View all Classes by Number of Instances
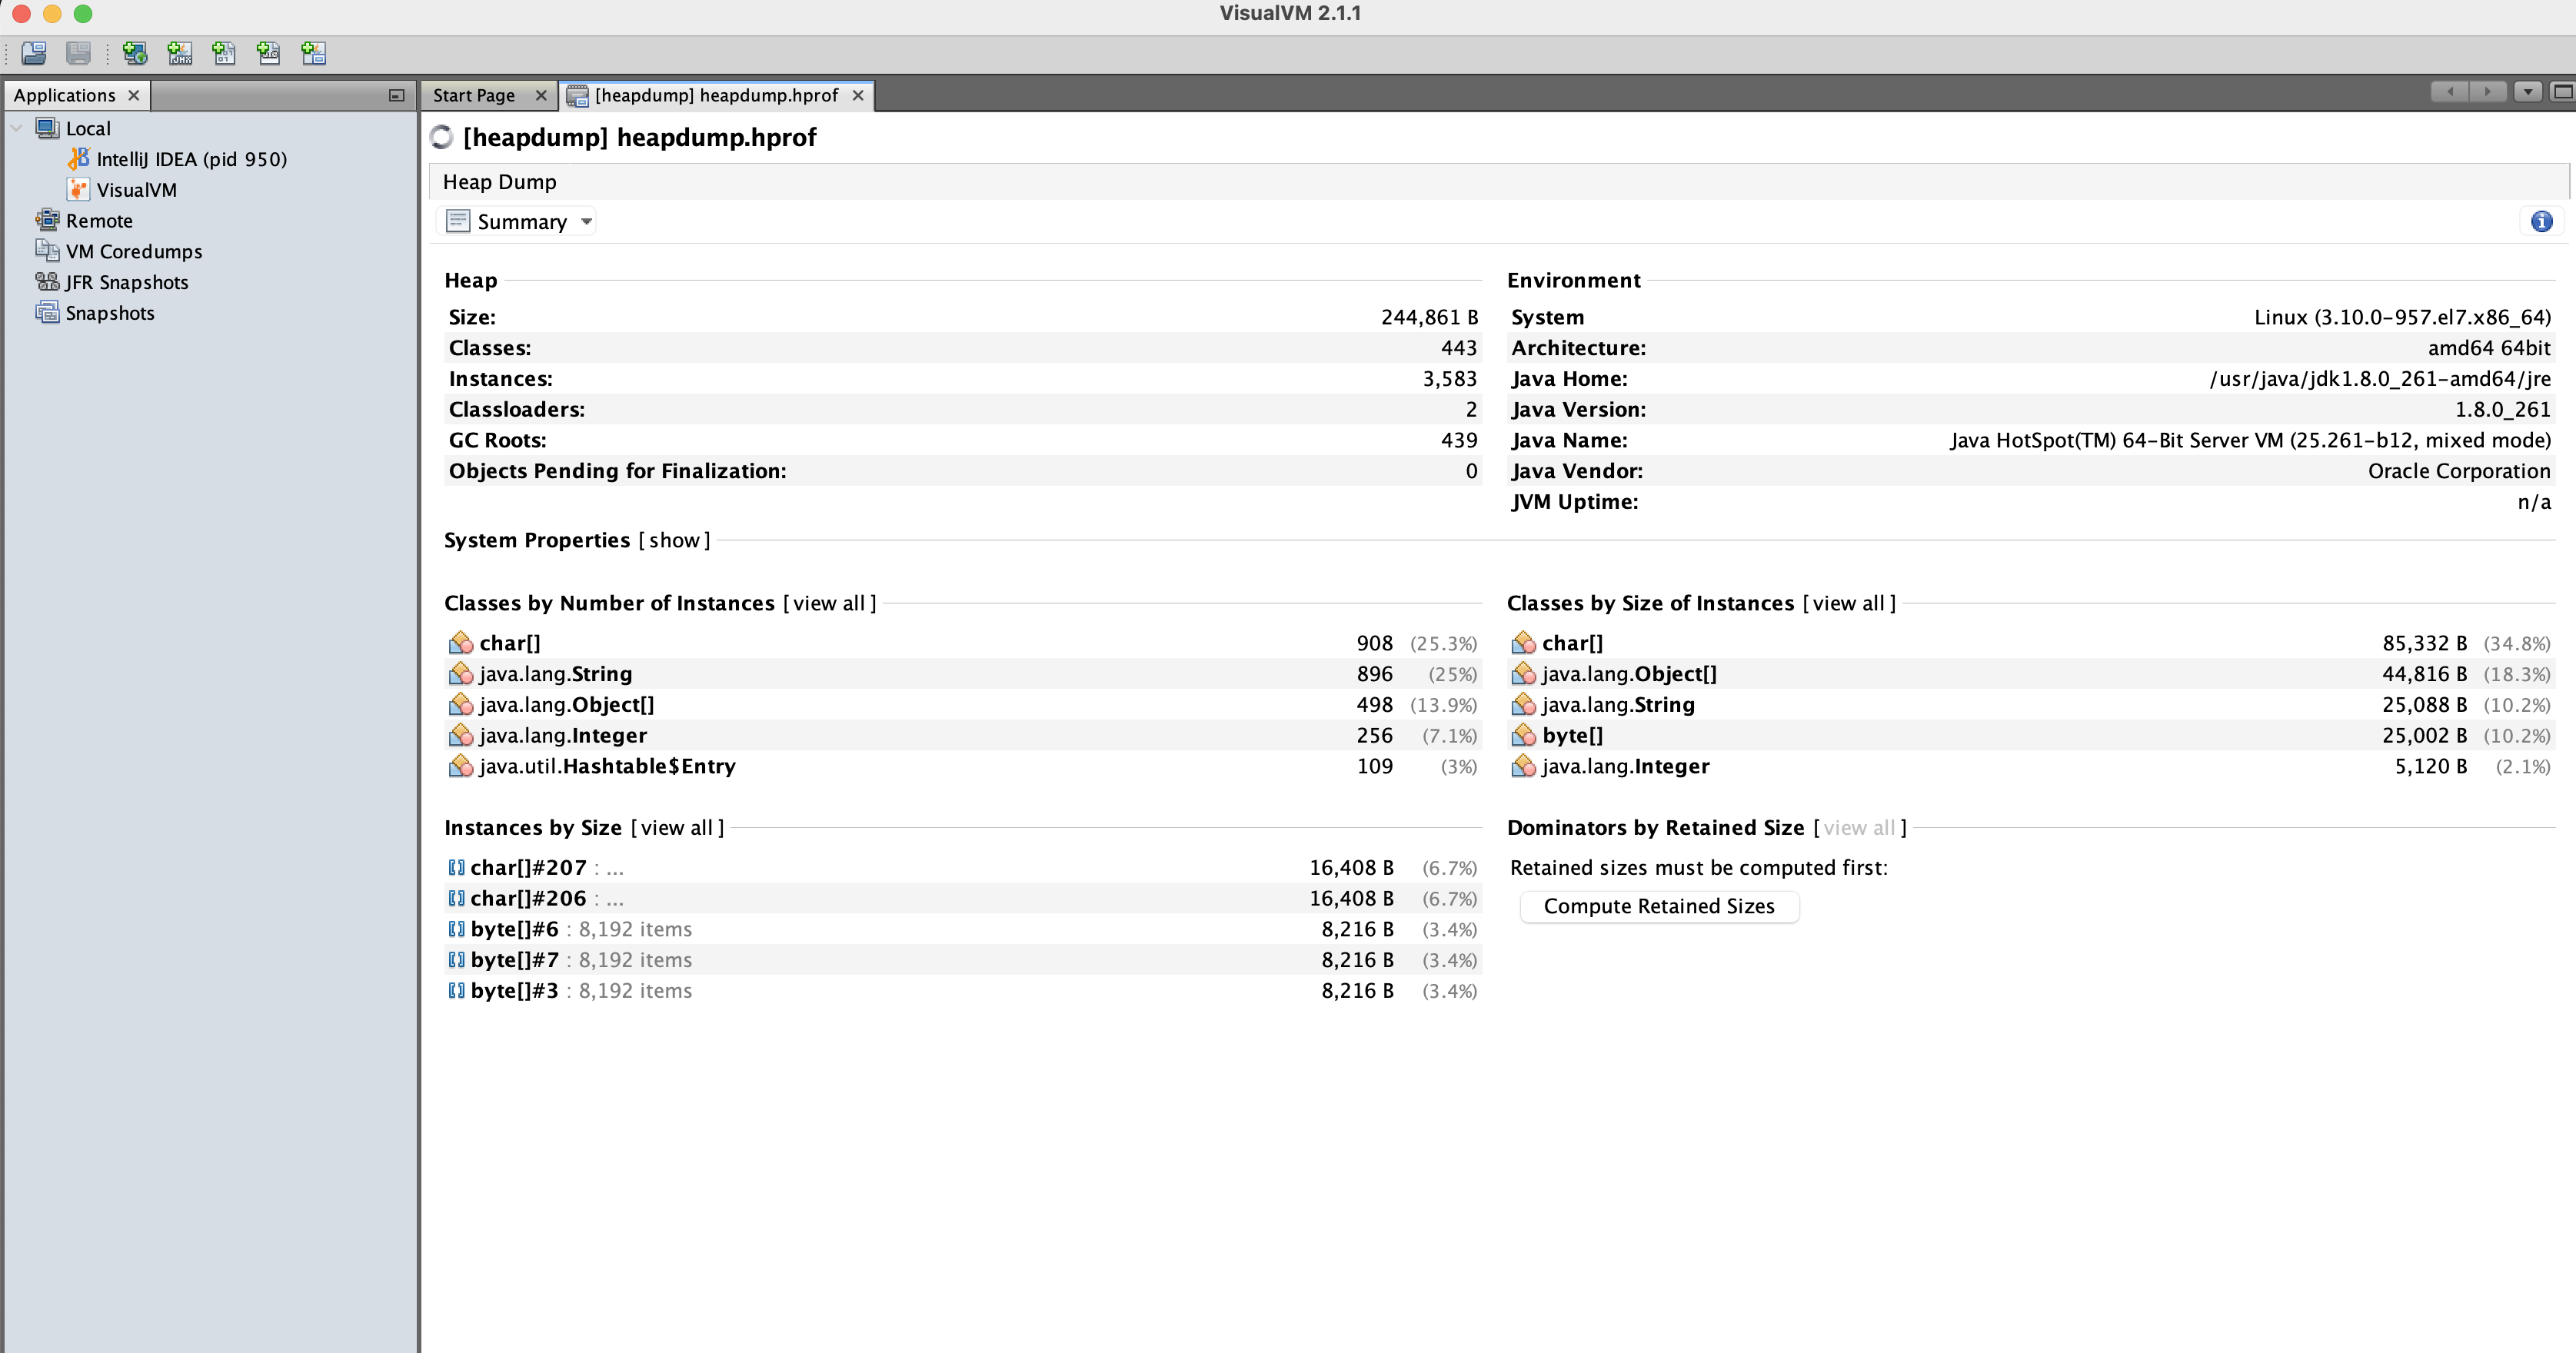Viewport: 2576px width, 1353px height. (x=829, y=603)
